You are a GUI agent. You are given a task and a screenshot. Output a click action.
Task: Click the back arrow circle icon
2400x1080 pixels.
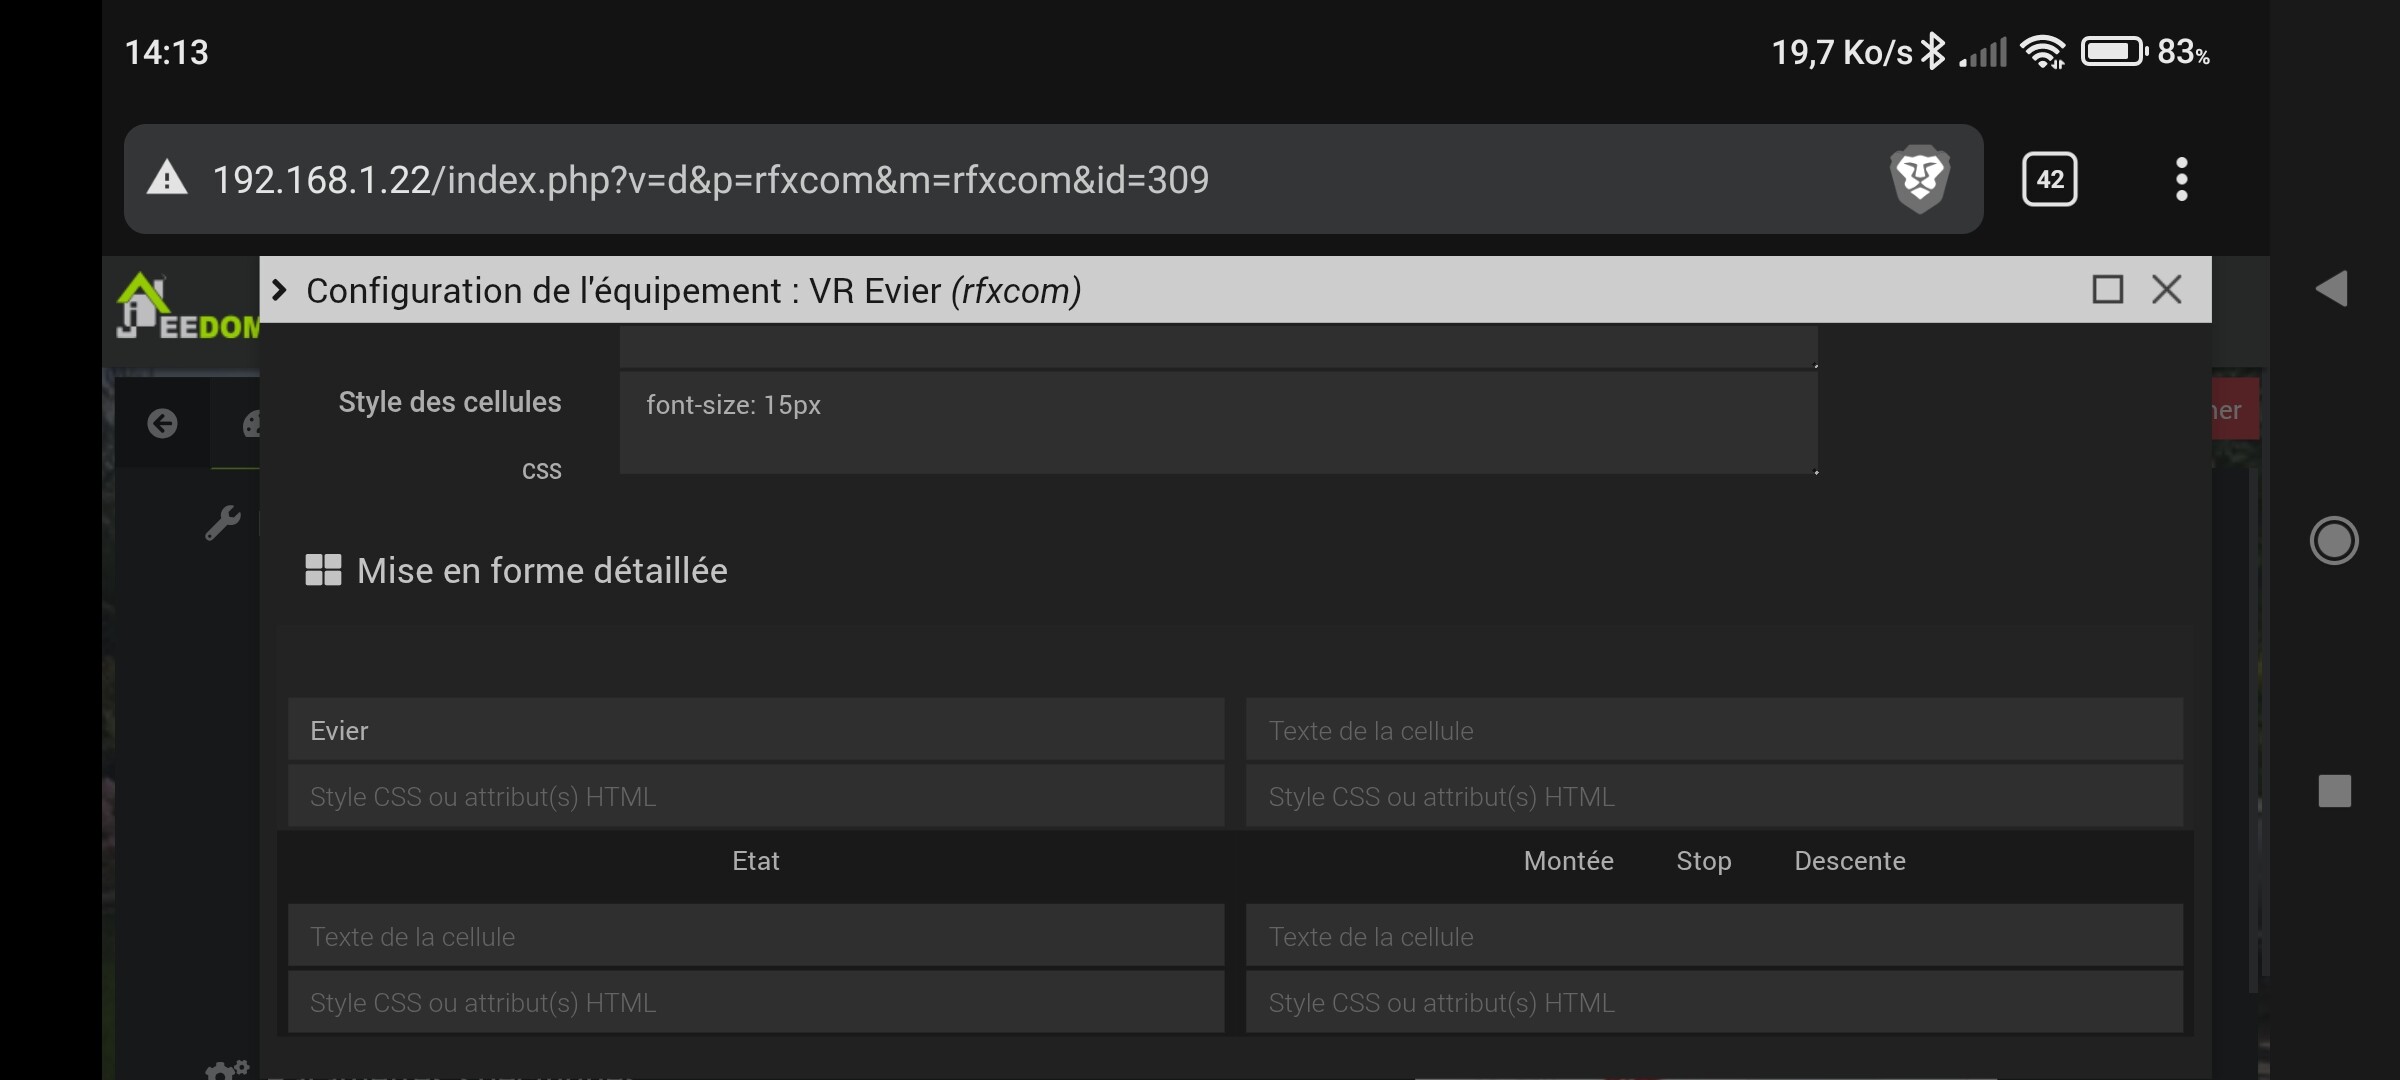(x=162, y=424)
